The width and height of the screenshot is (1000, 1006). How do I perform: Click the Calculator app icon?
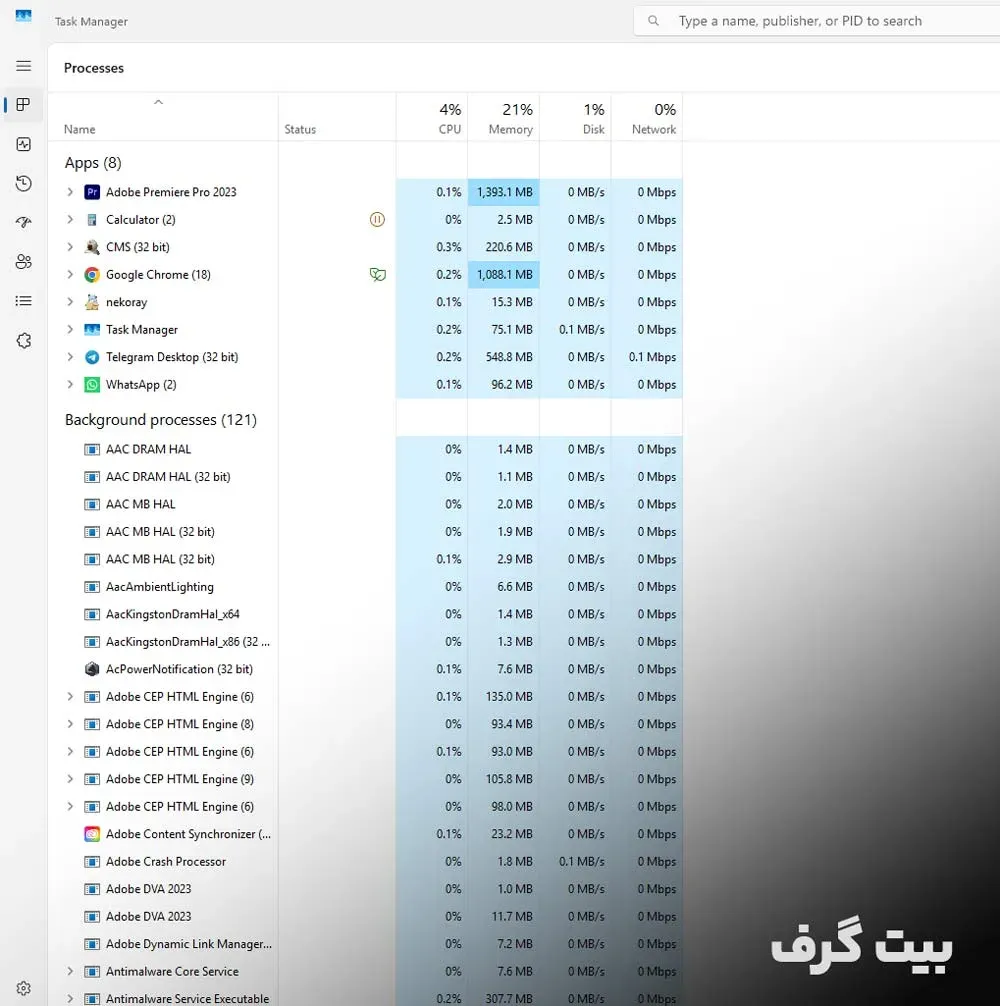[92, 219]
